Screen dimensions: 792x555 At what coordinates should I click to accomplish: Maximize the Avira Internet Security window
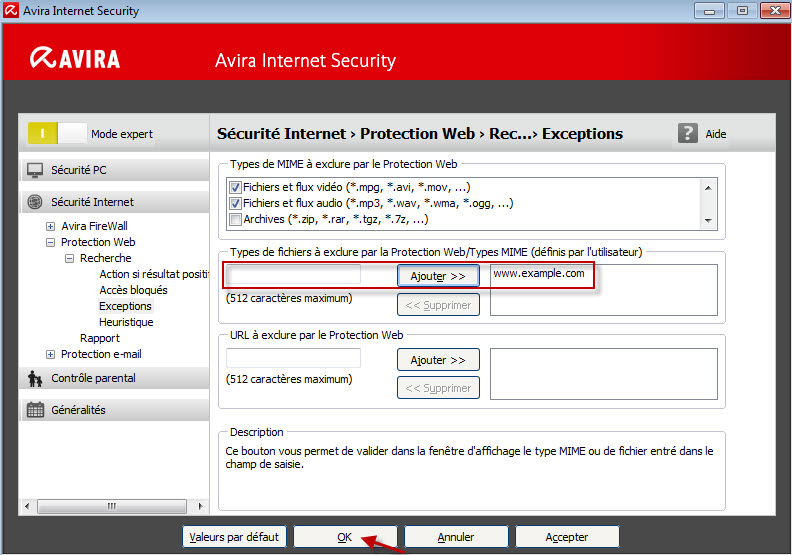pyautogui.click(x=742, y=11)
